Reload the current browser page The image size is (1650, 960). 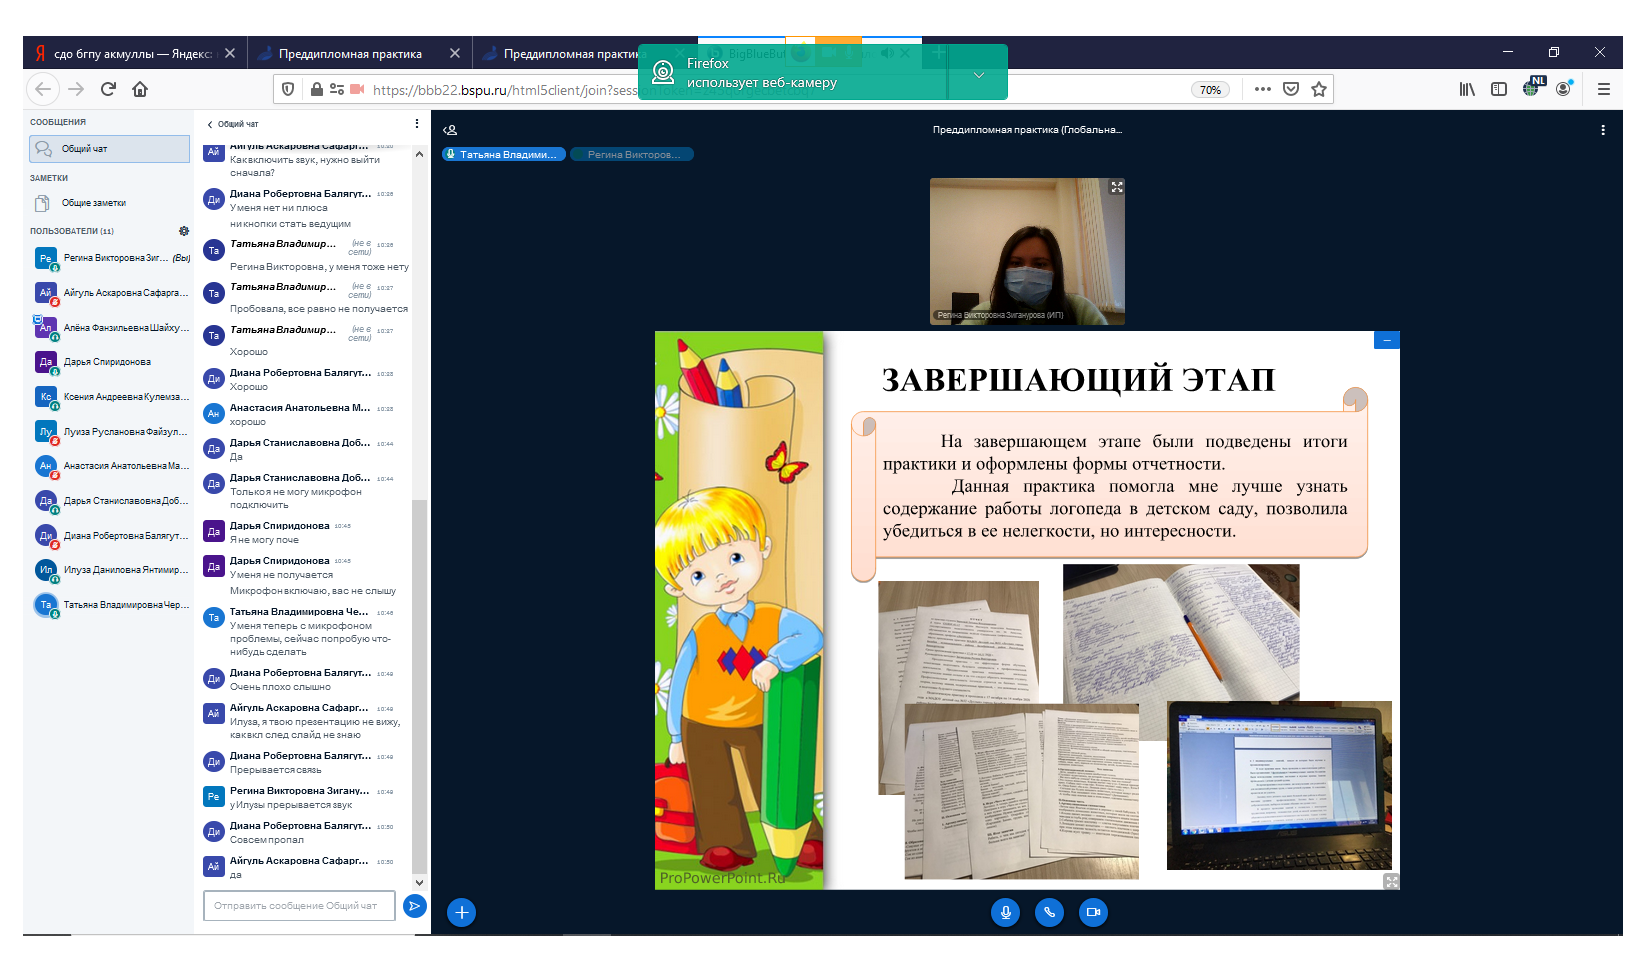[x=108, y=89]
